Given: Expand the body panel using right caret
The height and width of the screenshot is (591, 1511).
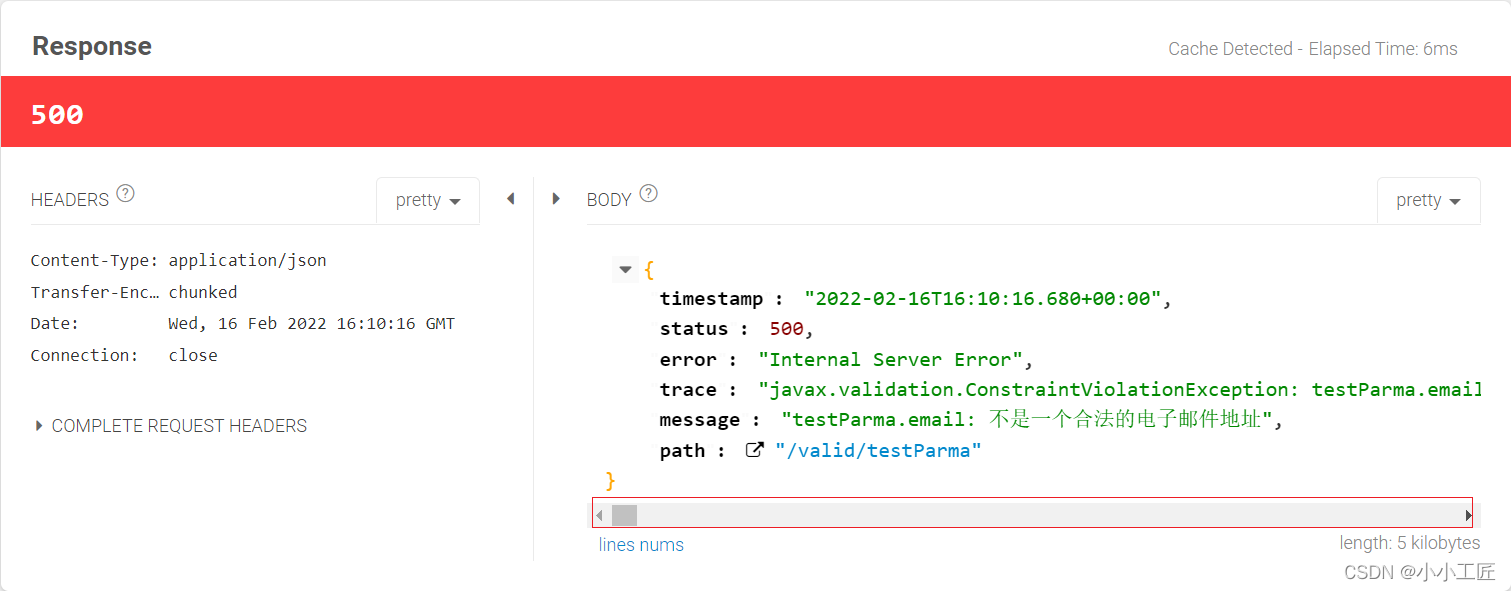Looking at the screenshot, I should pos(556,199).
